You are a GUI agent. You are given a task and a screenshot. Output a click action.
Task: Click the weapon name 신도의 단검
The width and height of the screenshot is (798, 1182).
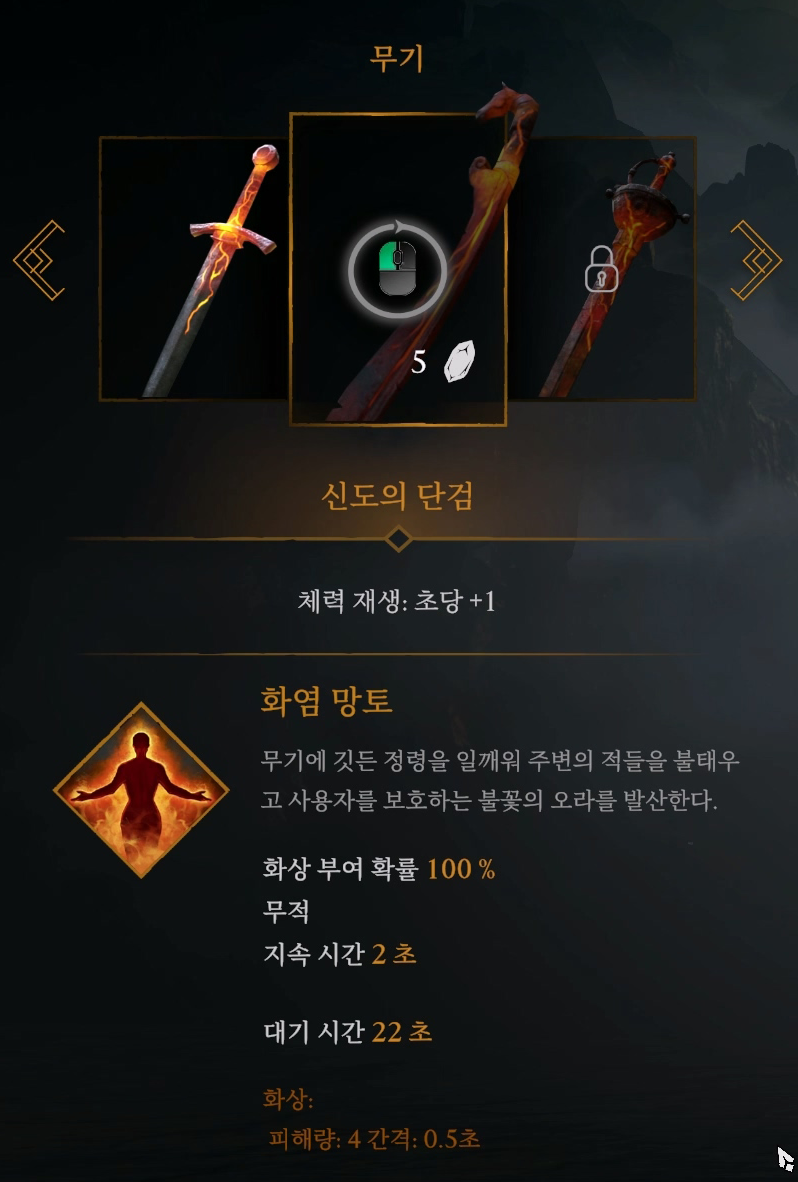pos(397,496)
